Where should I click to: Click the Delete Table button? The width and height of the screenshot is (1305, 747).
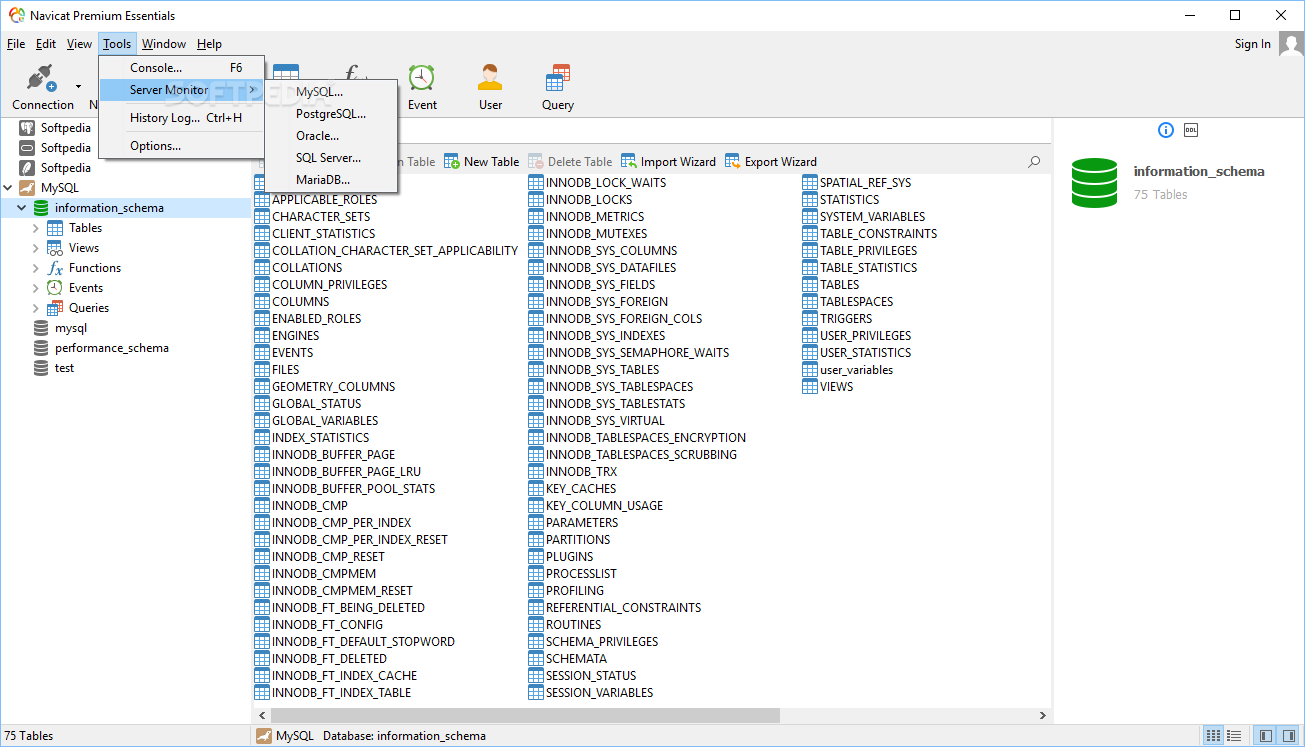[569, 161]
